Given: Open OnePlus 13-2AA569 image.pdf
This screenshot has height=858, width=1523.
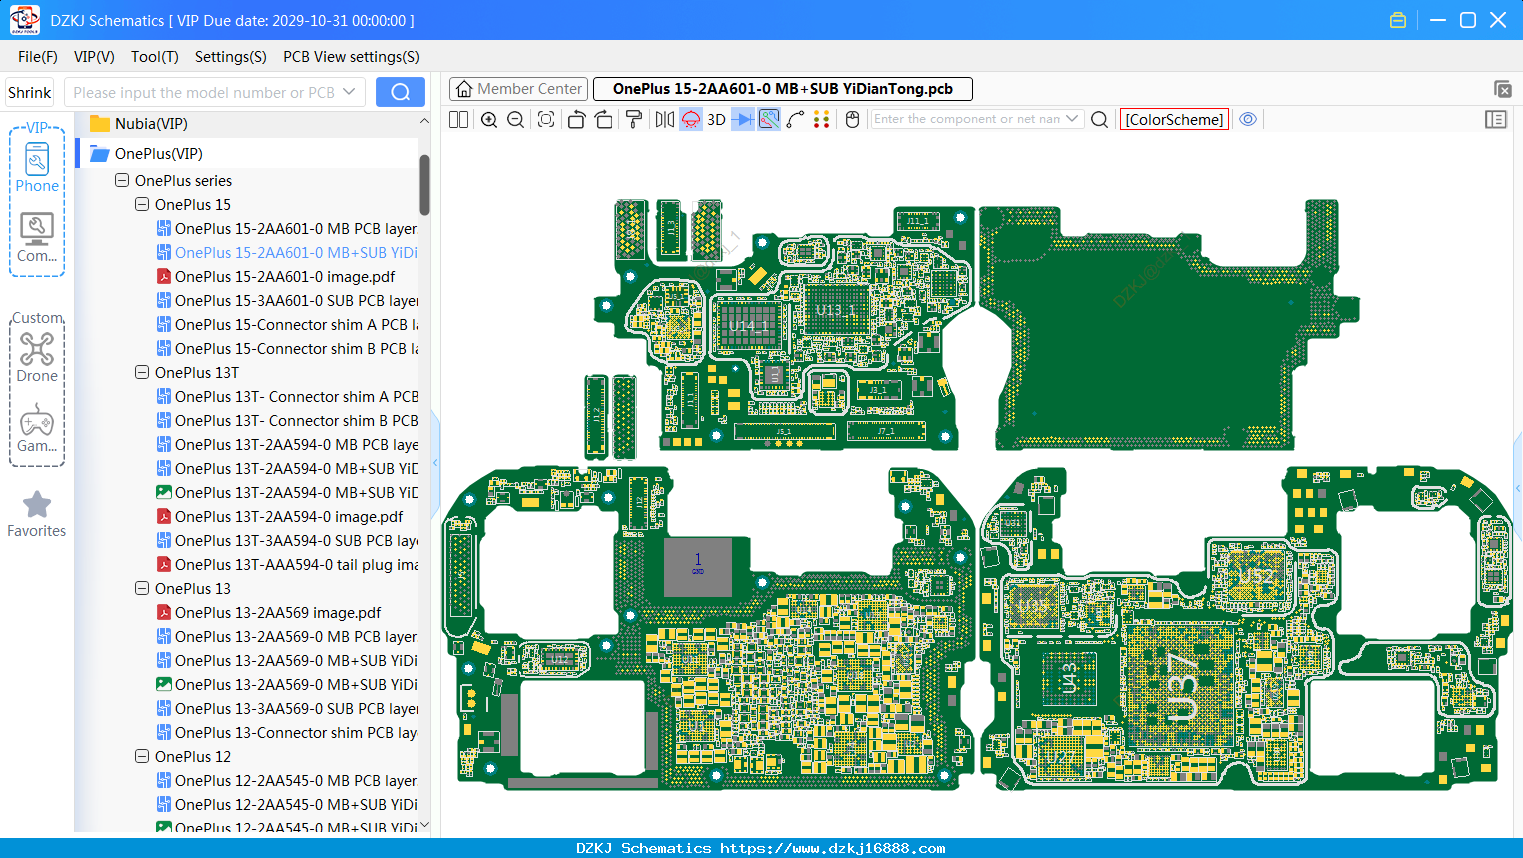Looking at the screenshot, I should tap(269, 613).
